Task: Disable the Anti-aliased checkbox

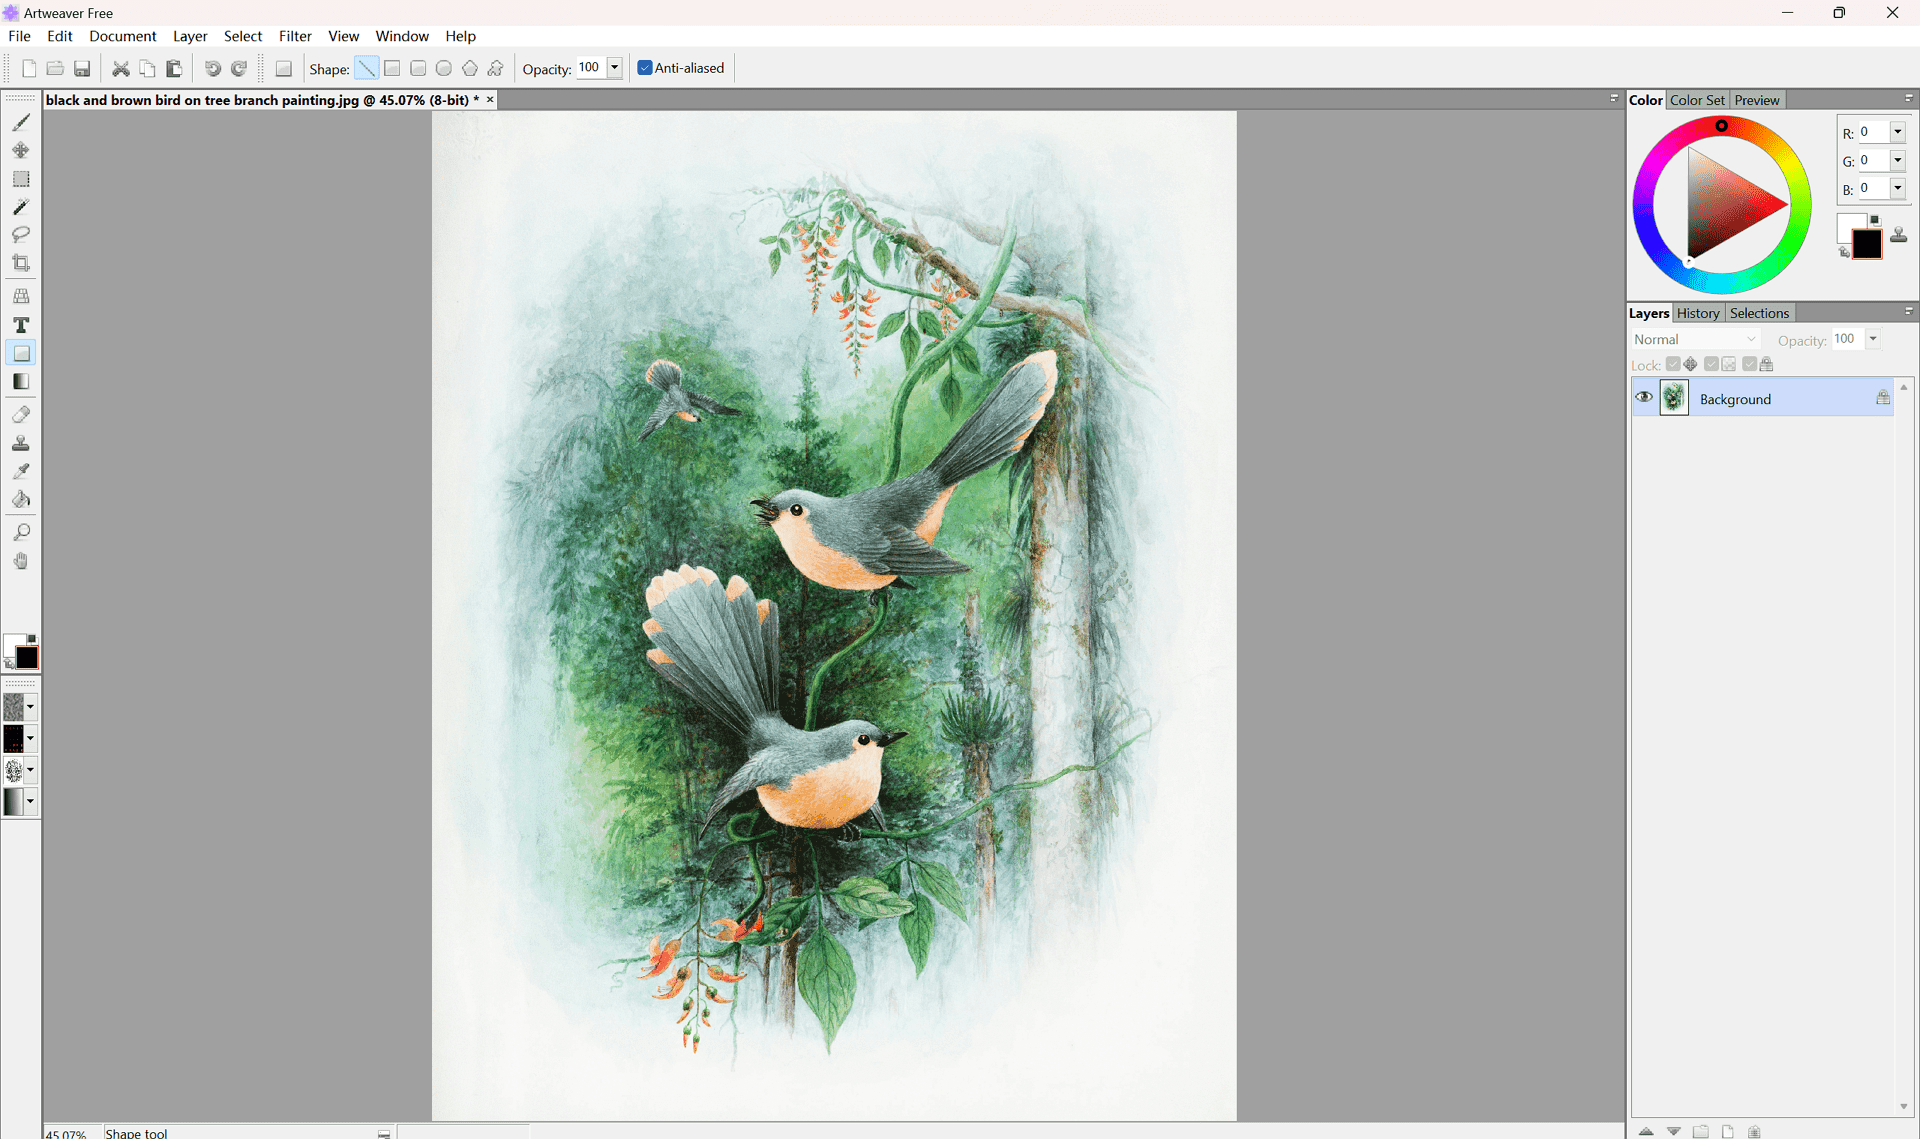Action: pyautogui.click(x=645, y=68)
